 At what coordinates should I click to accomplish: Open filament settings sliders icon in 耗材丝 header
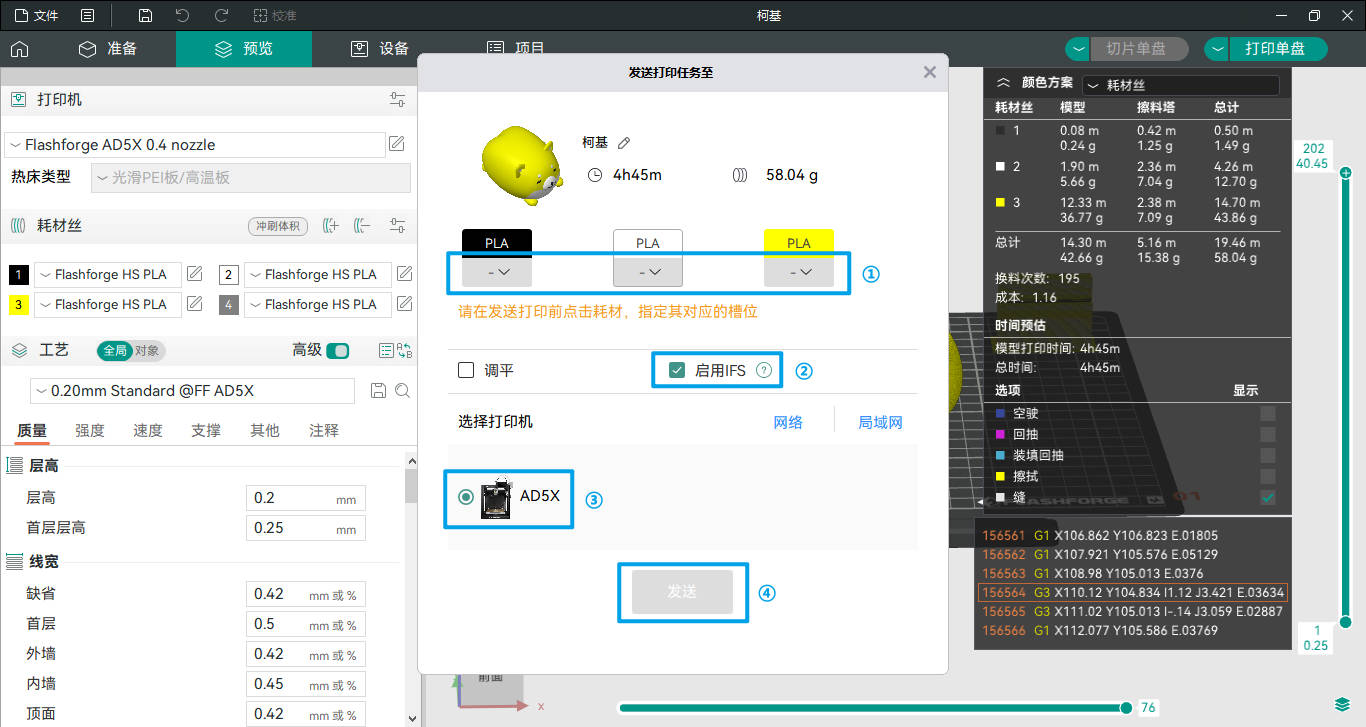[x=398, y=226]
